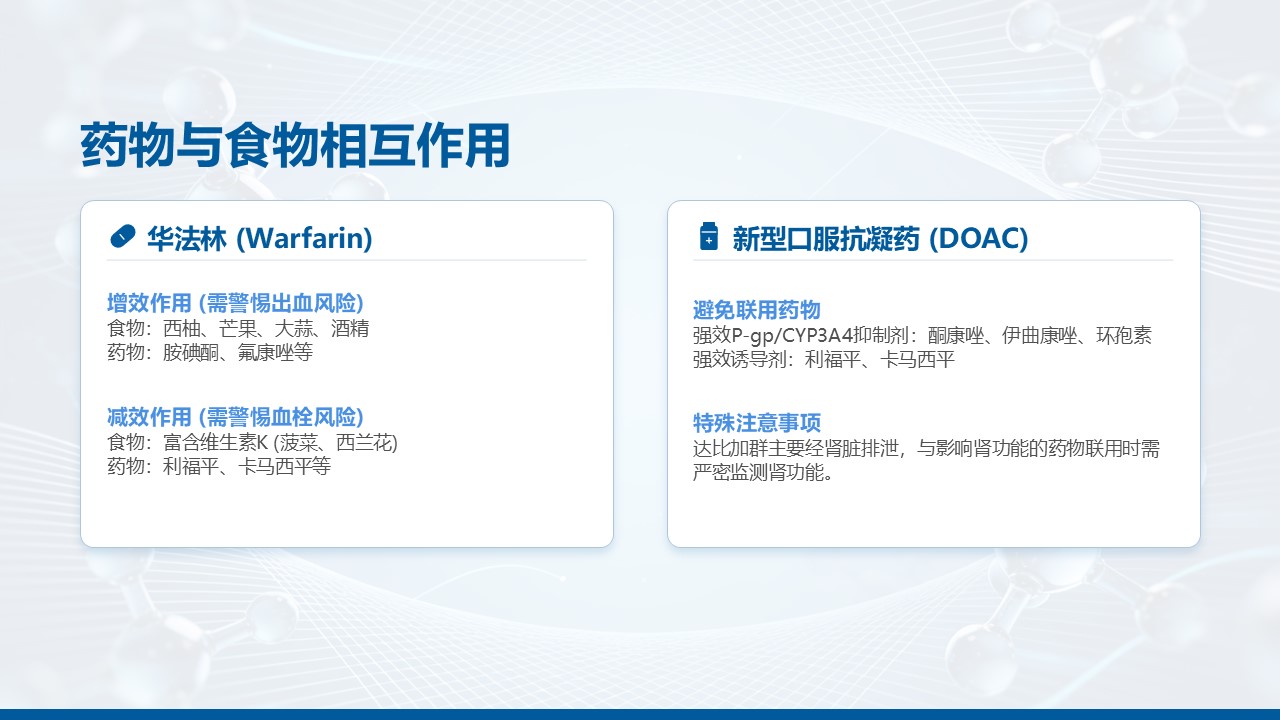
Task: Select the 特殊注意事项 subheading
Action: tap(756, 423)
